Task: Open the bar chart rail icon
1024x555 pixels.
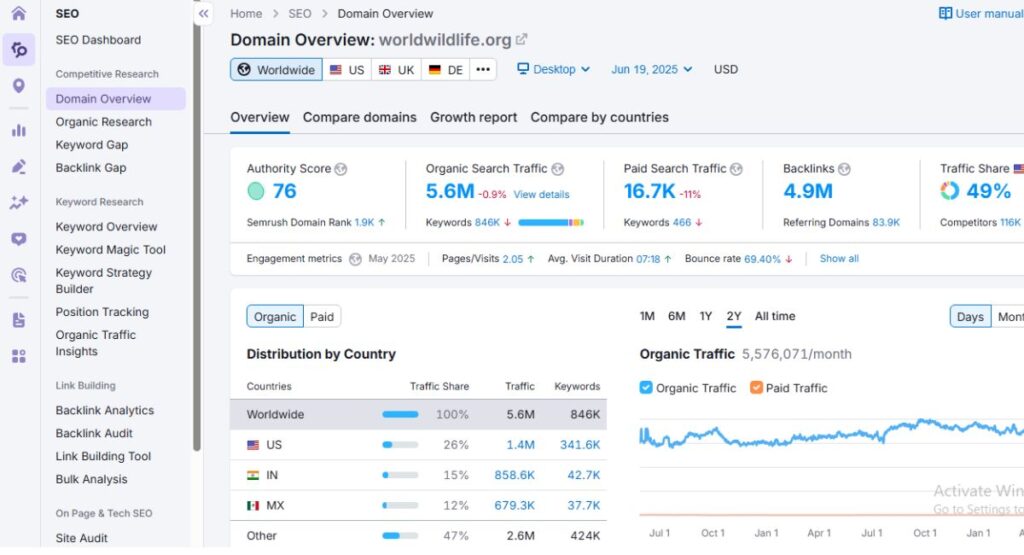Action: point(19,130)
